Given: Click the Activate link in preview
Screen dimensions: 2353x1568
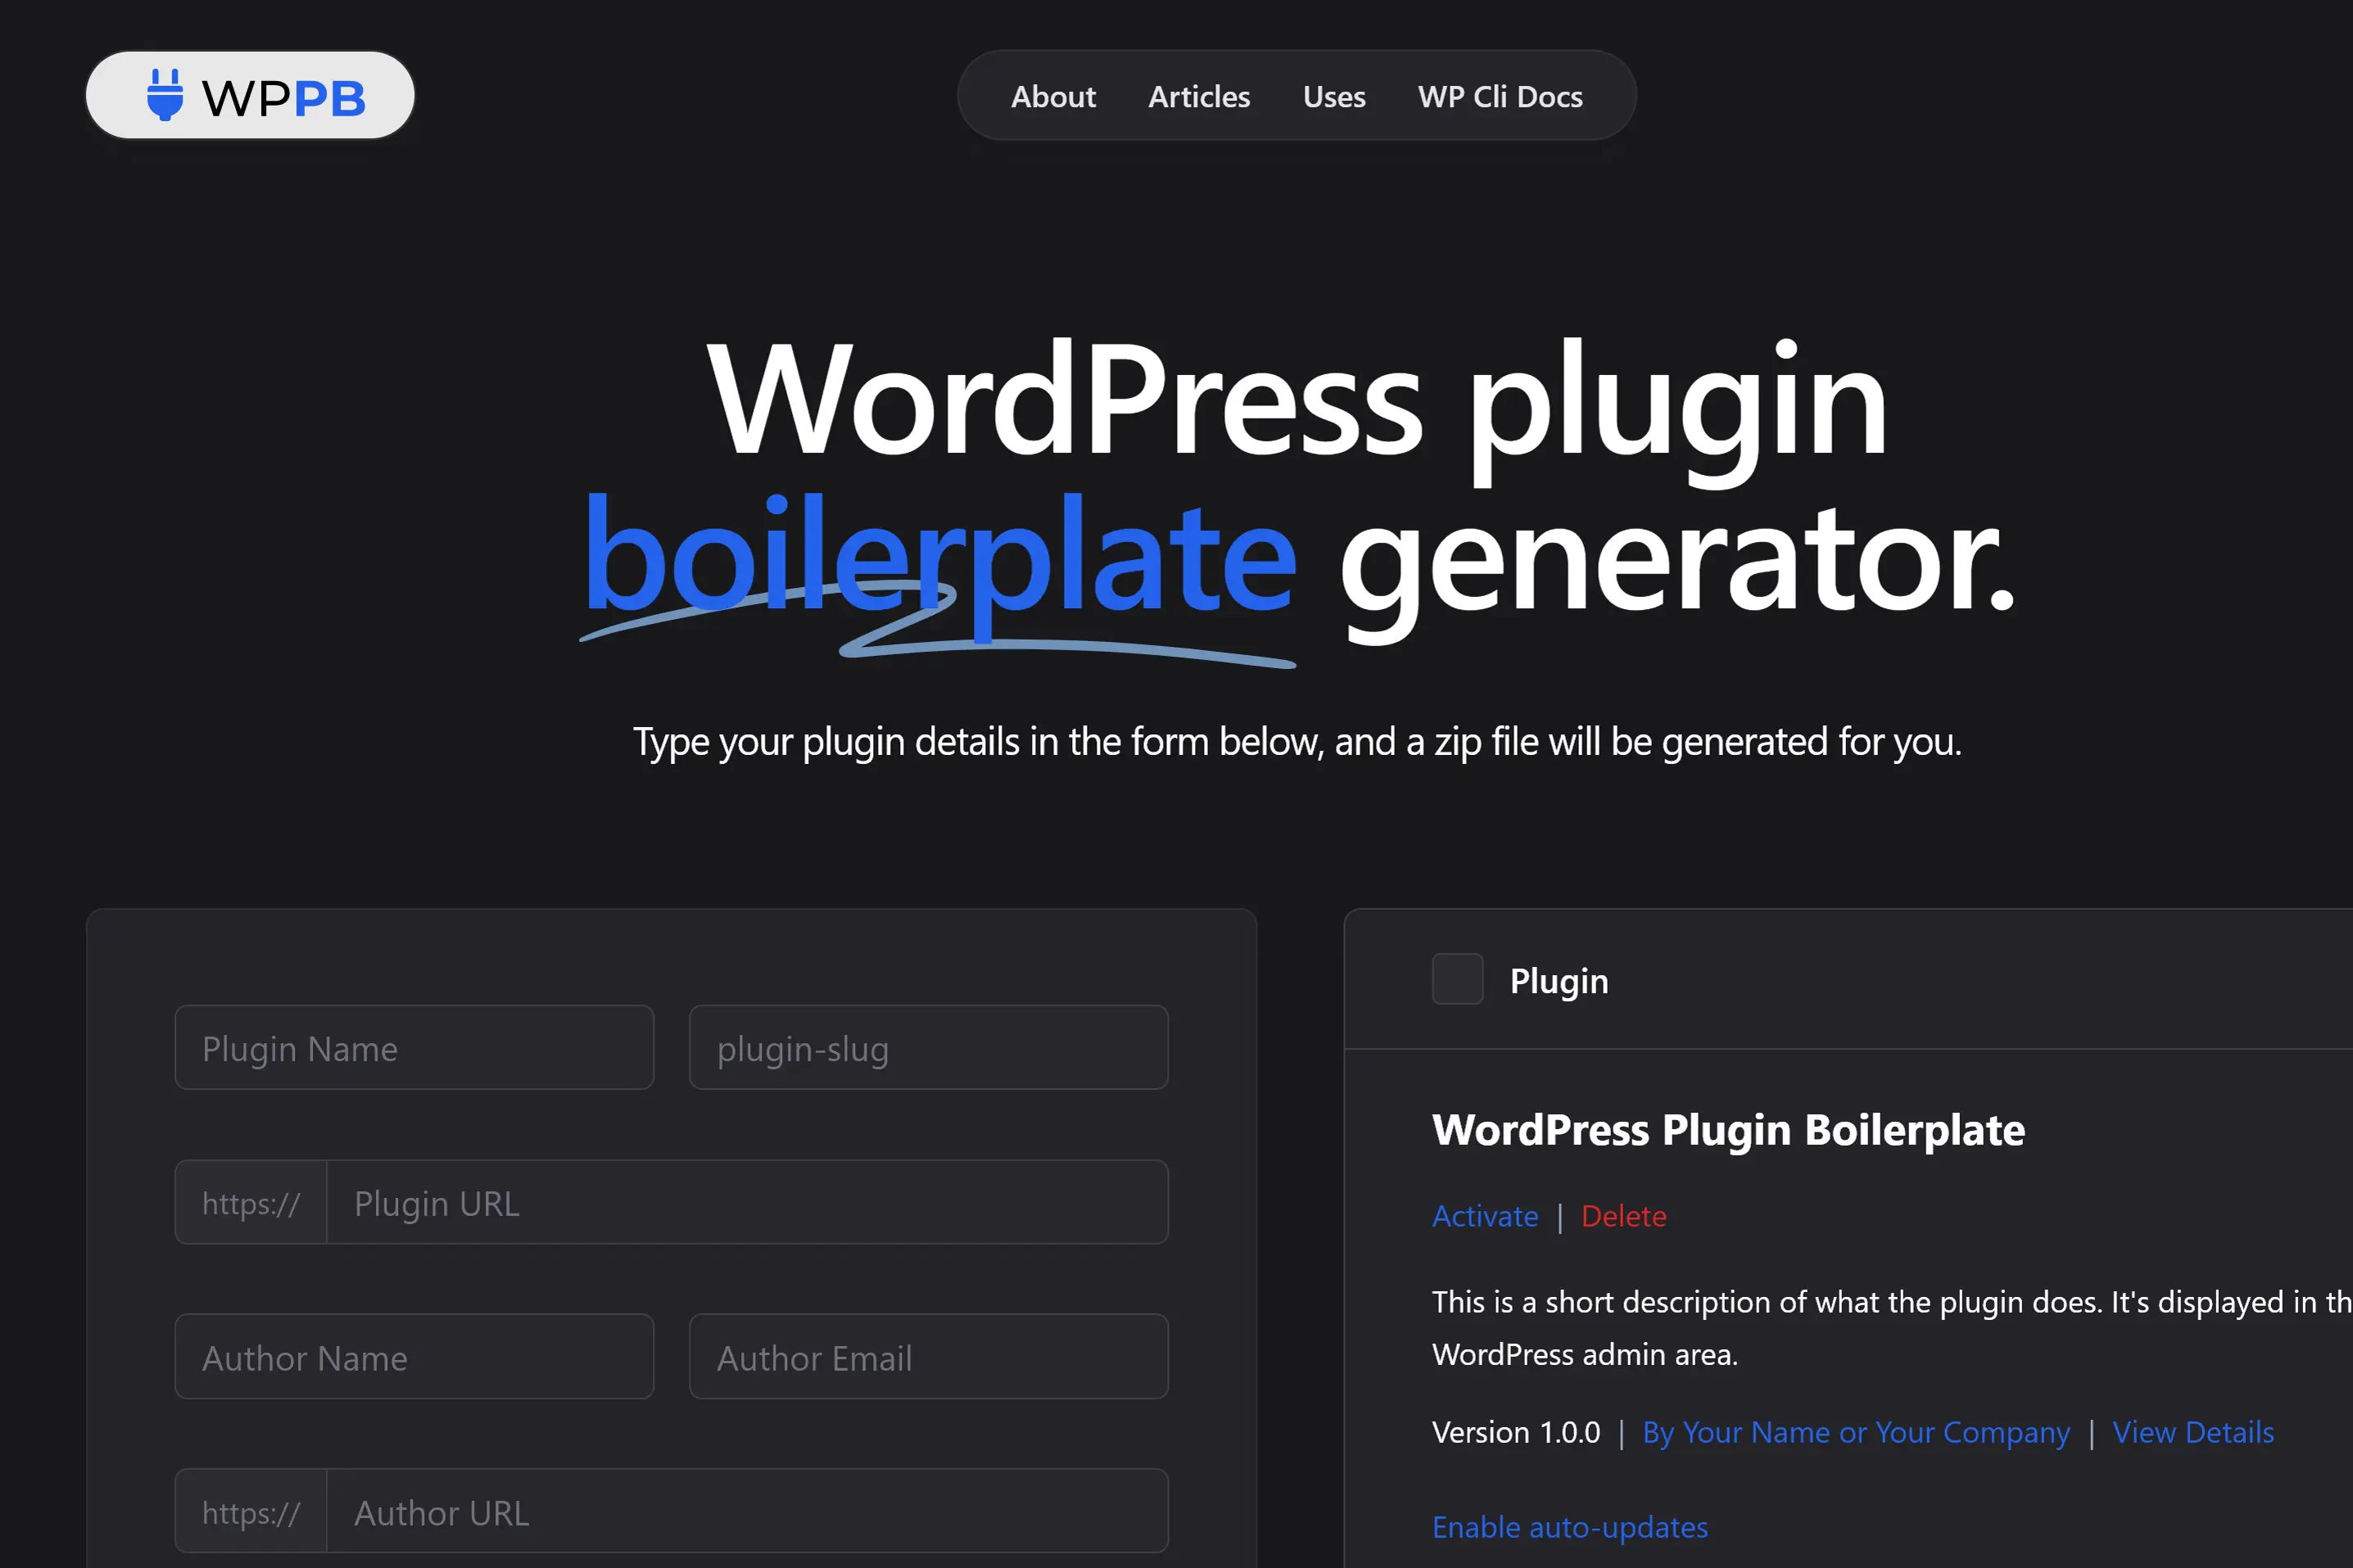Looking at the screenshot, I should [1484, 1216].
